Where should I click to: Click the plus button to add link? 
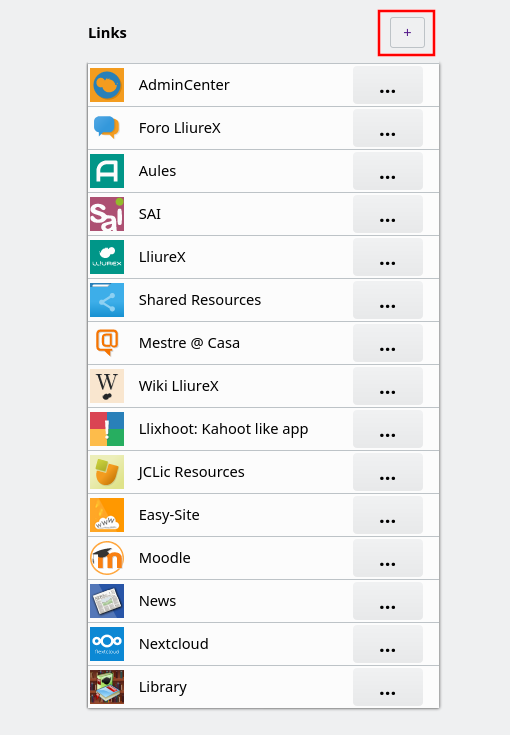pyautogui.click(x=407, y=32)
